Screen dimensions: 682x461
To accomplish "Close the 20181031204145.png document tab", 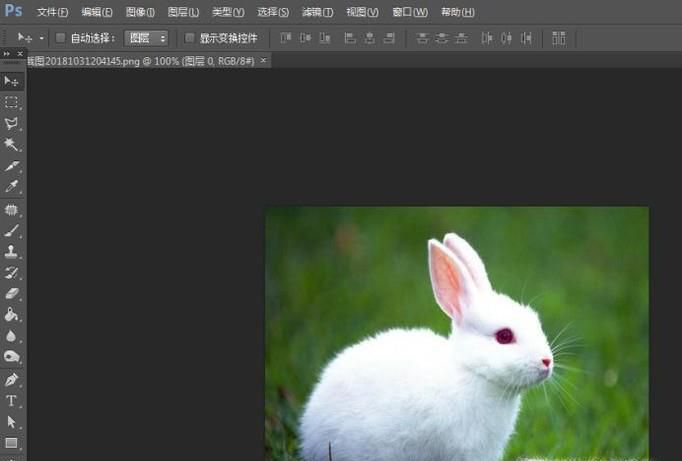I will (x=264, y=60).
